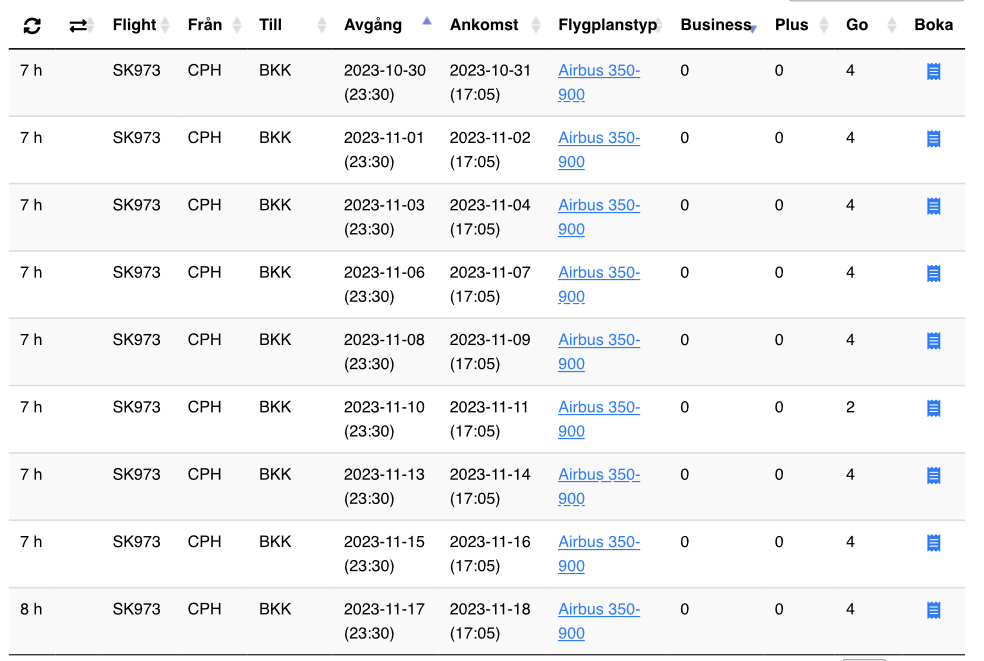Image resolution: width=984 pixels, height=661 pixels.
Task: Sort by Business seat availability
Action: click(715, 25)
